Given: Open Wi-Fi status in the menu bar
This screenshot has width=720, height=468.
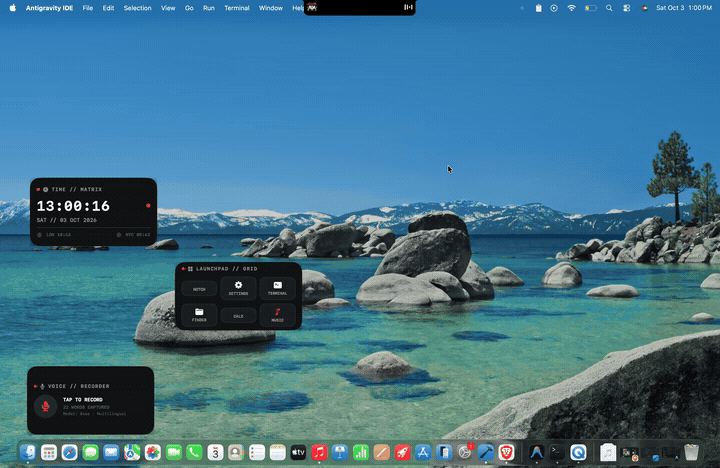Looking at the screenshot, I should 571,8.
